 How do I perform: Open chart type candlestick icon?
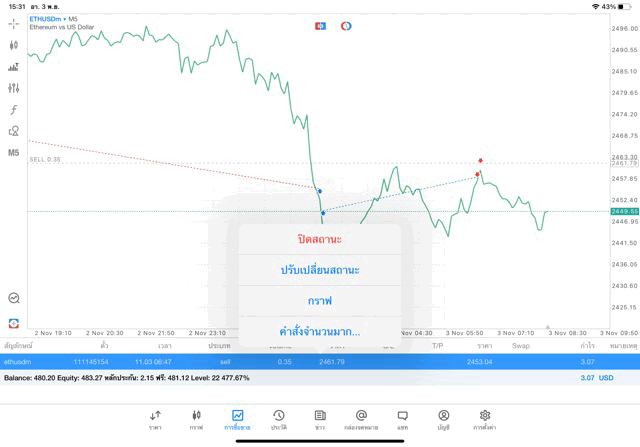pyautogui.click(x=13, y=45)
